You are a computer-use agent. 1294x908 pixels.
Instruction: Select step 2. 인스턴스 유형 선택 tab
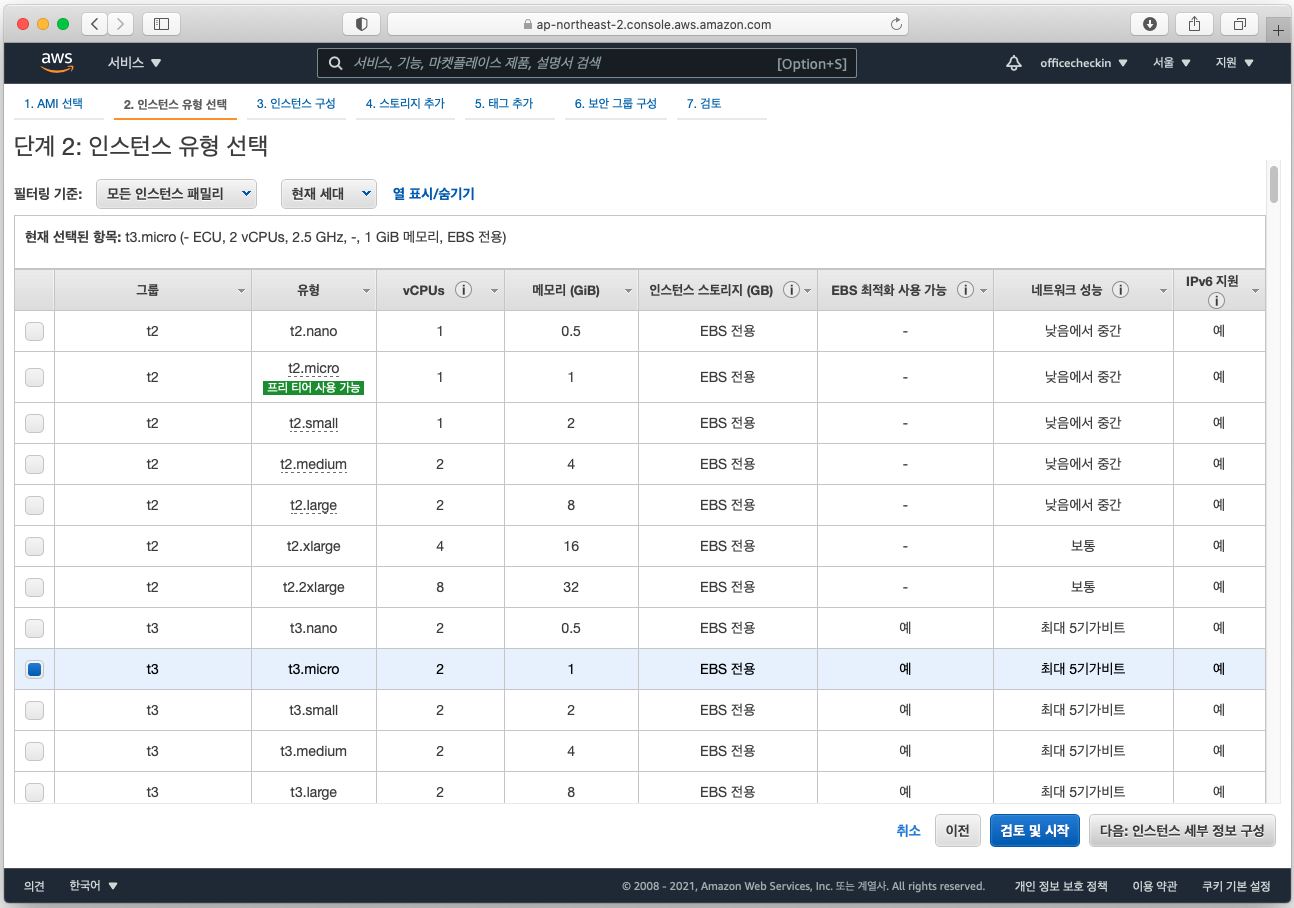175,104
